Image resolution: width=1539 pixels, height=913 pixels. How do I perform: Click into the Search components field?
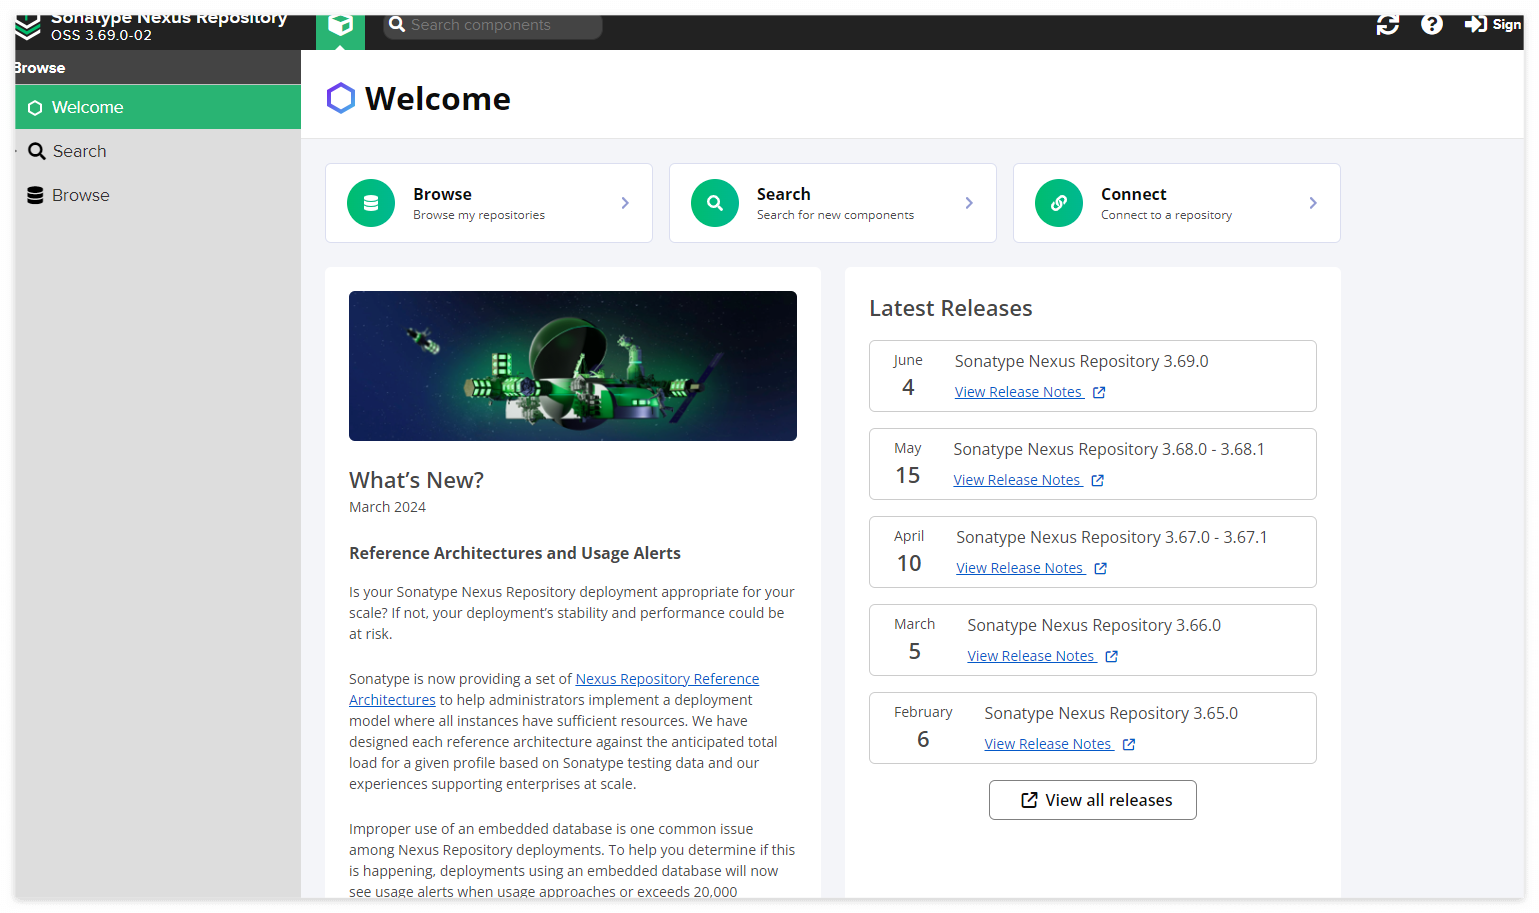(493, 25)
